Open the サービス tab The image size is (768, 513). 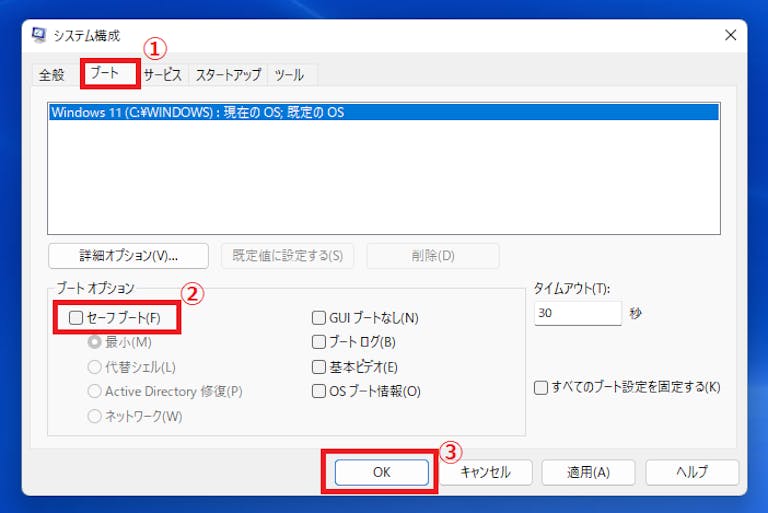163,75
